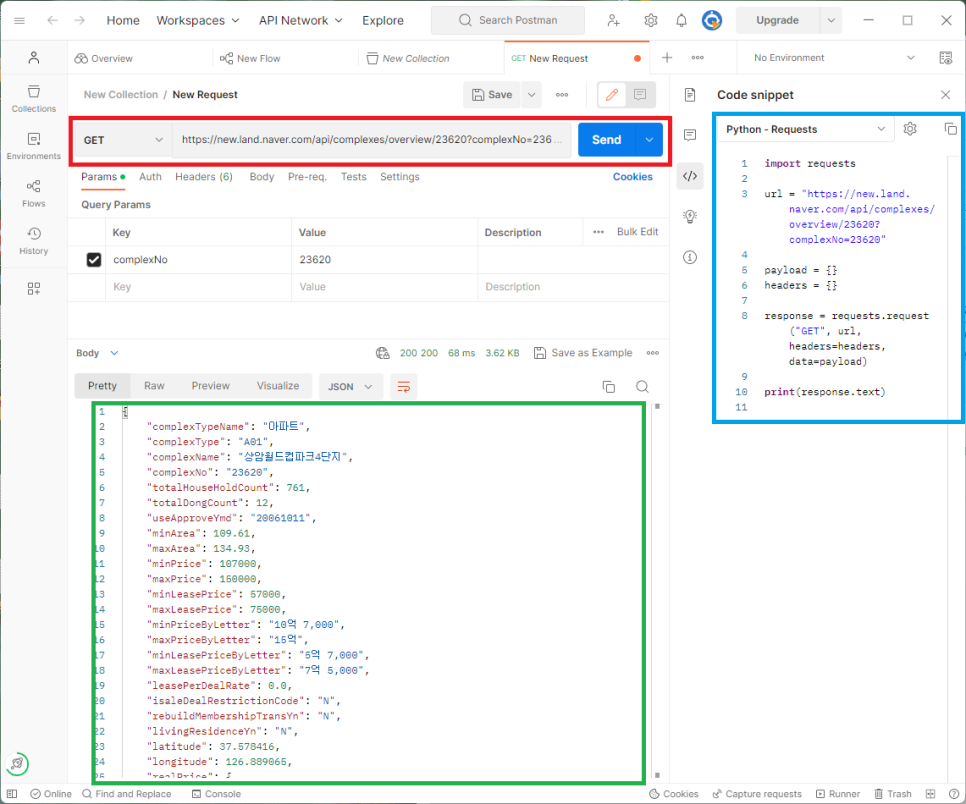Open the lightbulb related requests icon
This screenshot has height=804, width=966.
(x=690, y=216)
